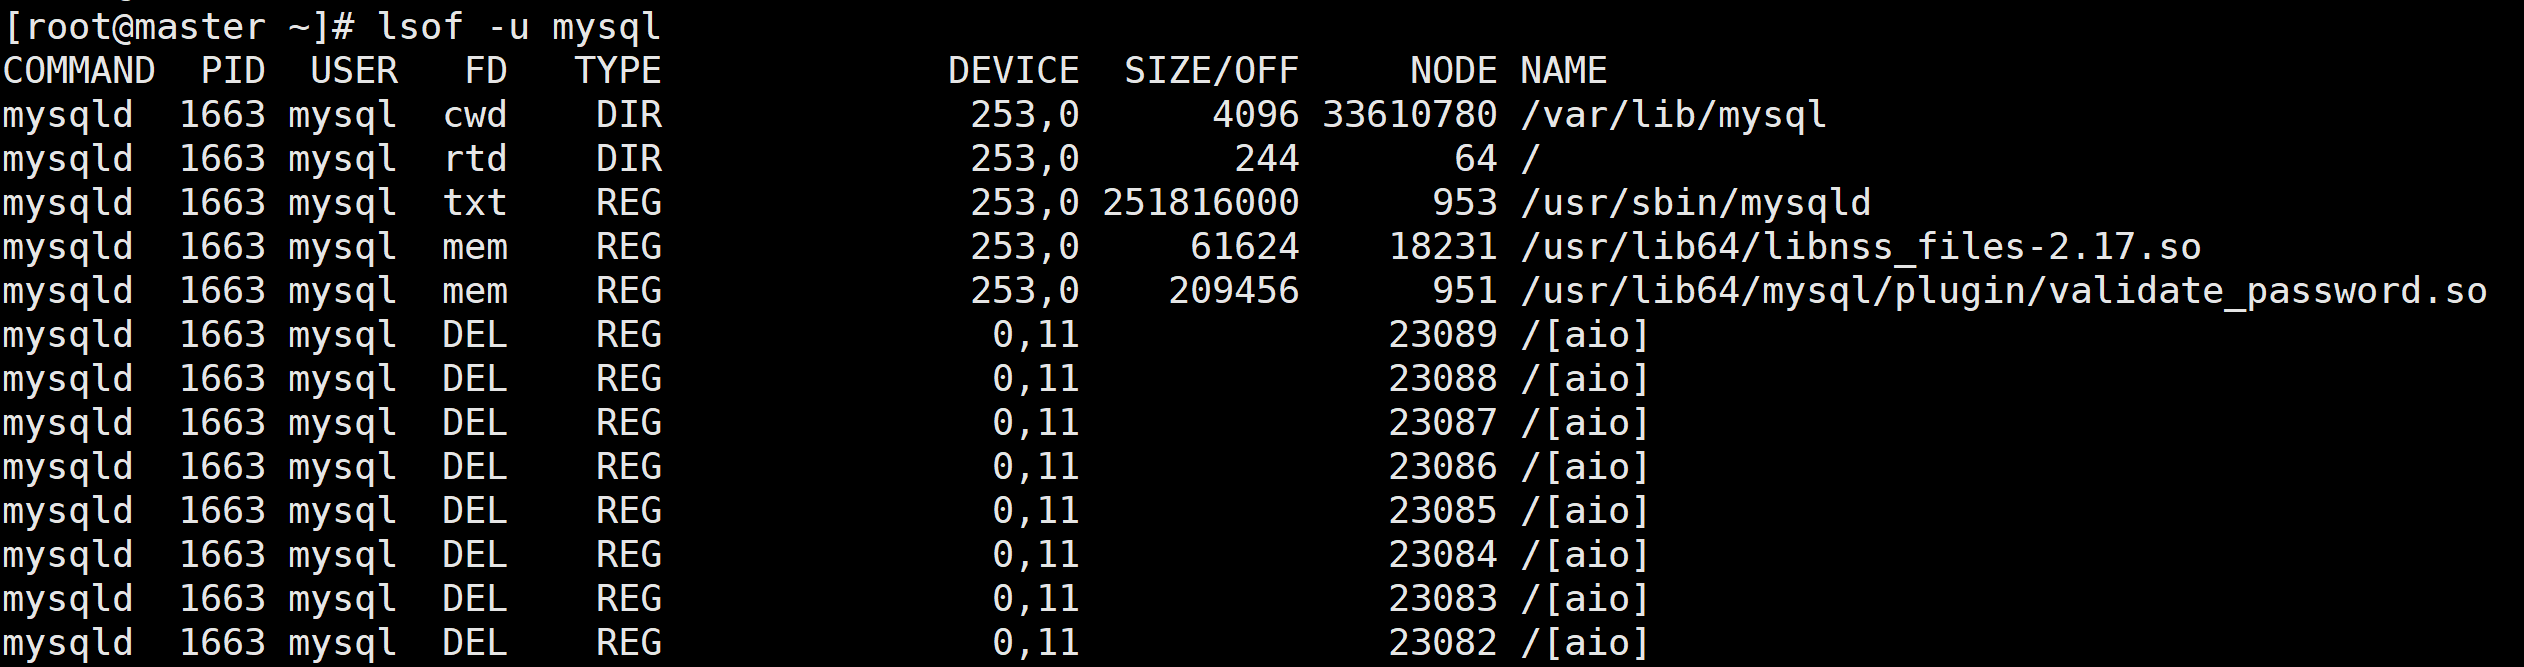
Task: Click the command text 'lsof -u mysql'
Action: pyautogui.click(x=519, y=27)
